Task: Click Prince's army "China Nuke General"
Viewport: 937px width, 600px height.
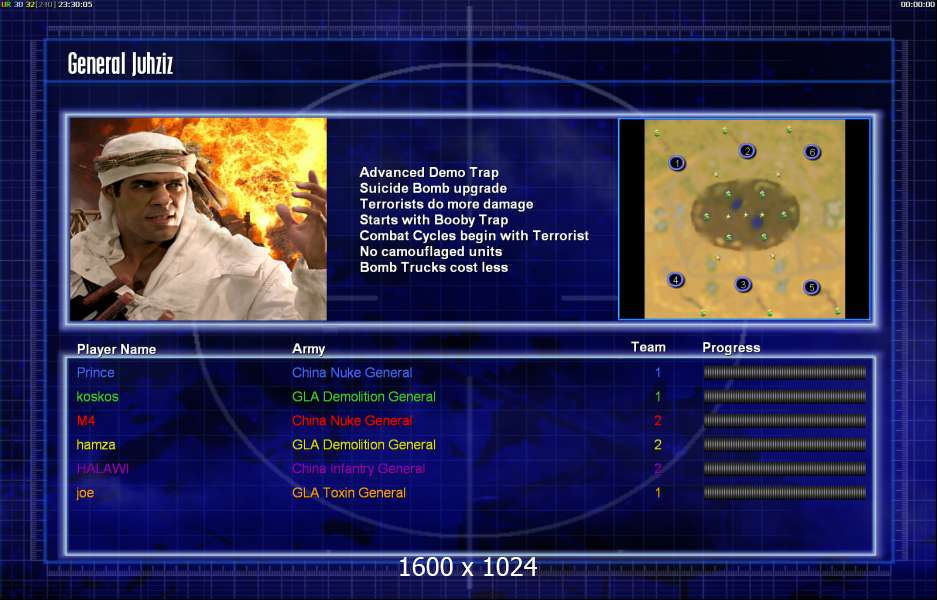Action: (x=352, y=373)
